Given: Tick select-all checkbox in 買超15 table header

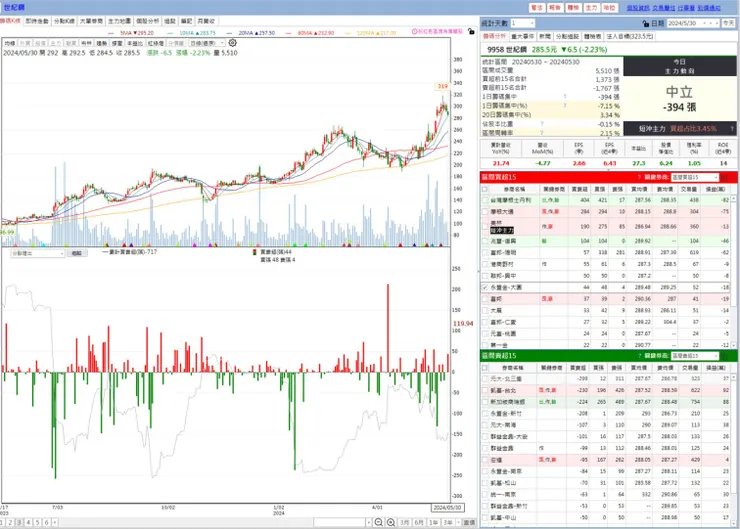Looking at the screenshot, I should [485, 189].
